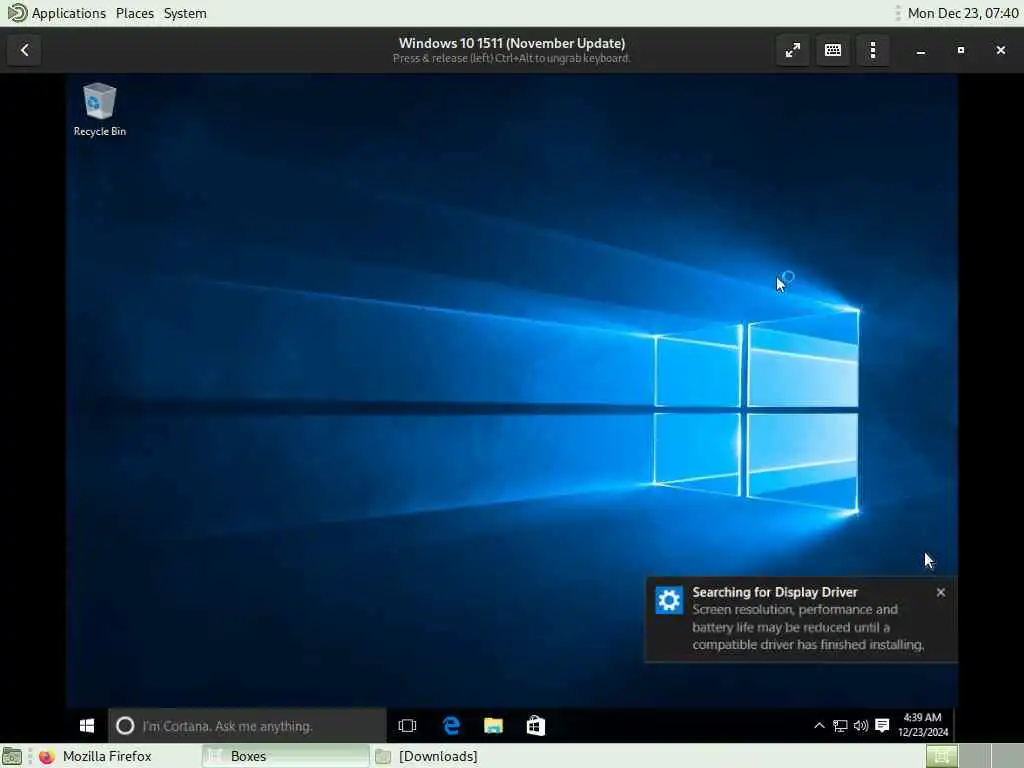Select the Recycle Bin desktop icon
Viewport: 1024px width, 768px height.
tap(99, 110)
